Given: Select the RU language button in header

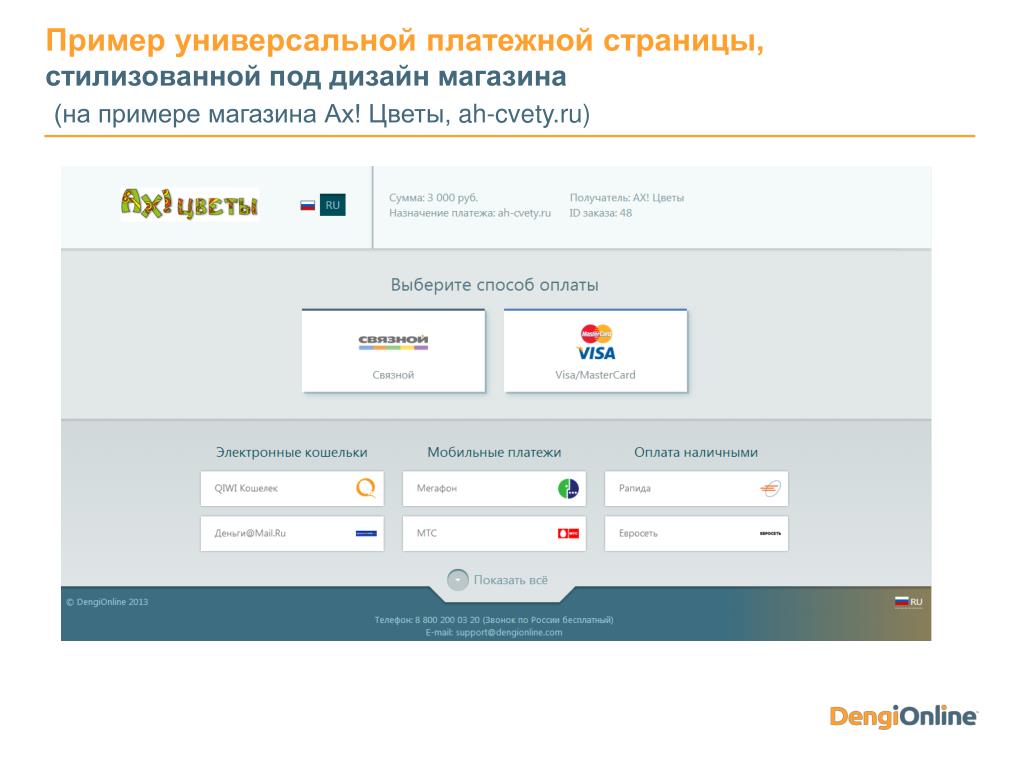Looking at the screenshot, I should point(332,205).
